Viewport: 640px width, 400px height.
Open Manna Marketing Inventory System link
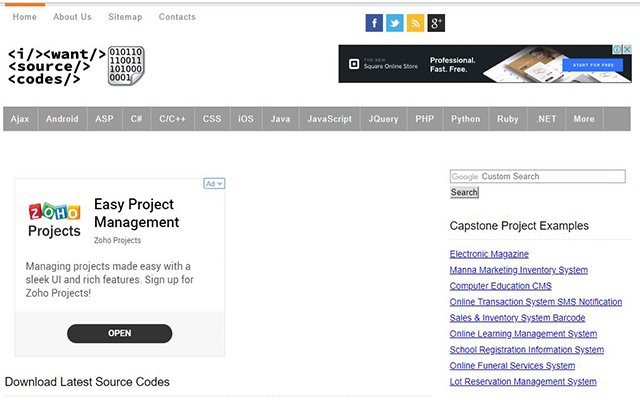point(519,270)
